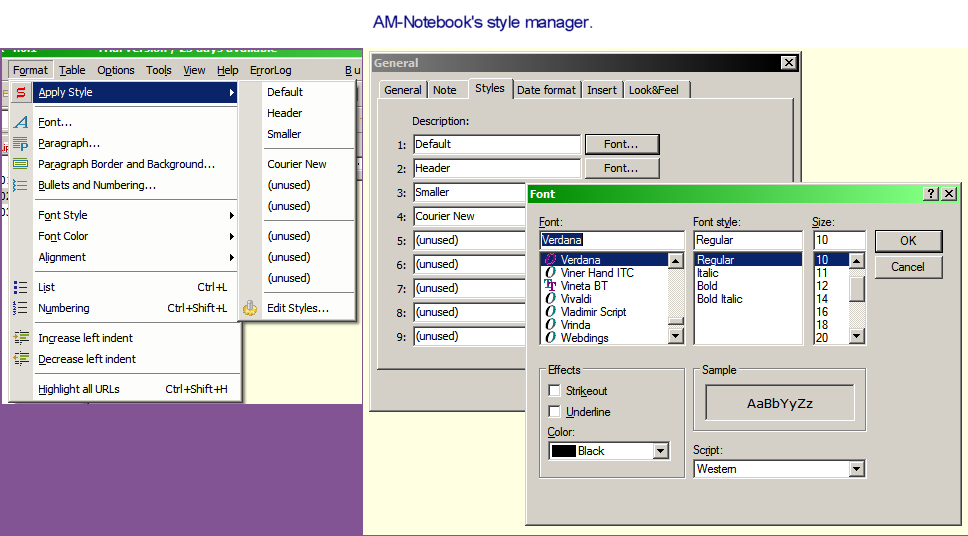This screenshot has width=968, height=536.
Task: Enable the Strikeout checkbox
Action: click(x=555, y=391)
